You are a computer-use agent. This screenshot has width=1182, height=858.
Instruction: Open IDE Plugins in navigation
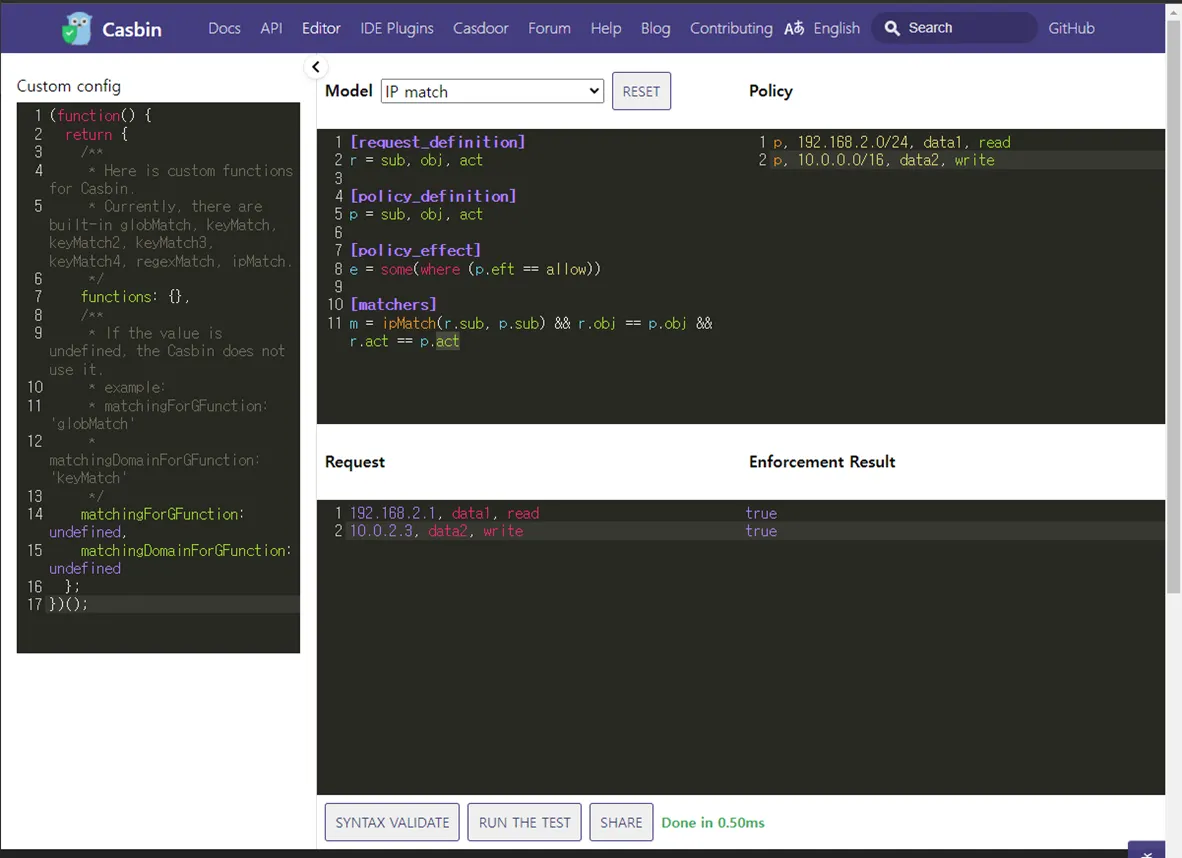(397, 28)
